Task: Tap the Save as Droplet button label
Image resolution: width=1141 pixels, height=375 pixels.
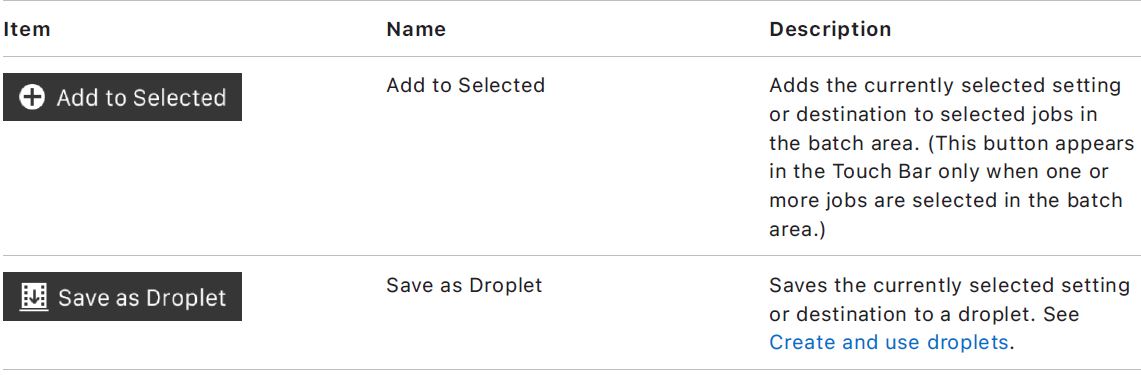Action: click(x=143, y=297)
